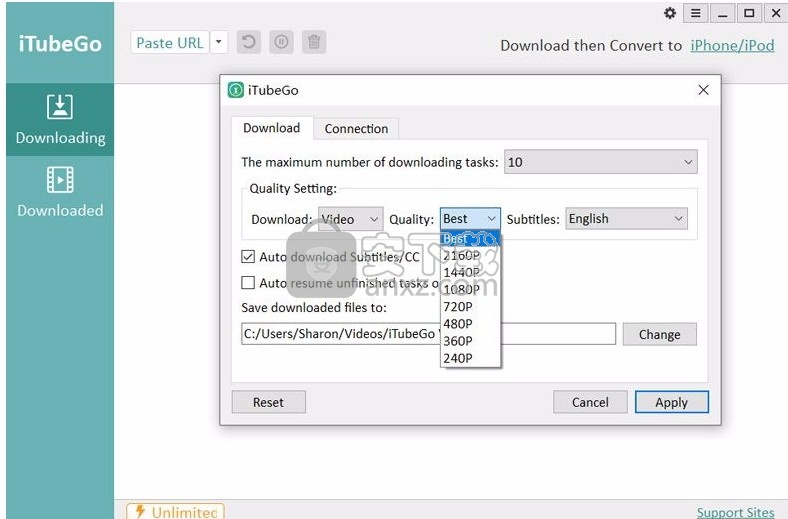Switch to the Connection tab
Screen dimensions: 788x519
(x=356, y=129)
